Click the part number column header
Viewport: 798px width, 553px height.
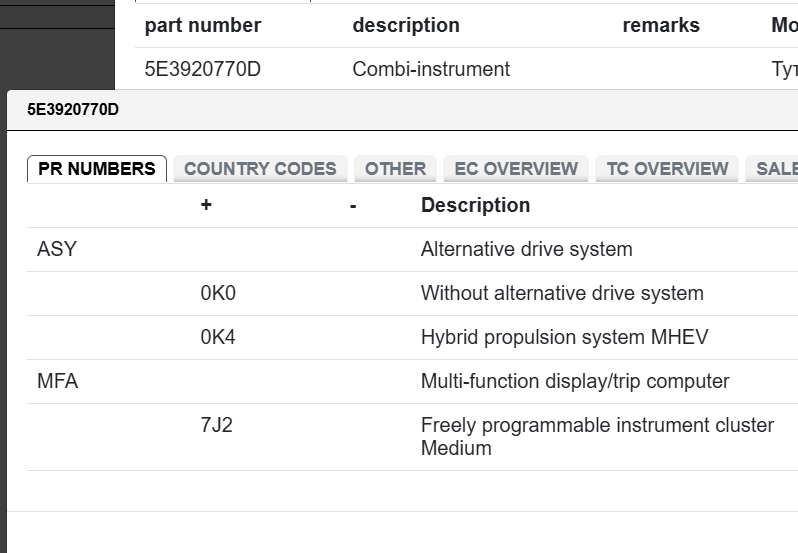click(x=203, y=26)
